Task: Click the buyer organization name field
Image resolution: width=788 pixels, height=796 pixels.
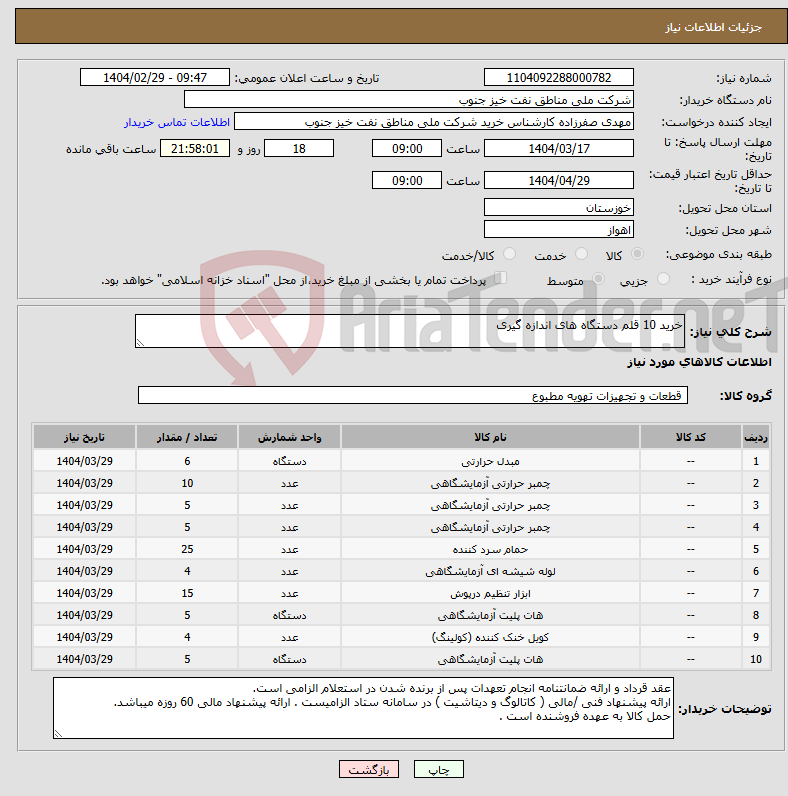Action: click(x=409, y=100)
